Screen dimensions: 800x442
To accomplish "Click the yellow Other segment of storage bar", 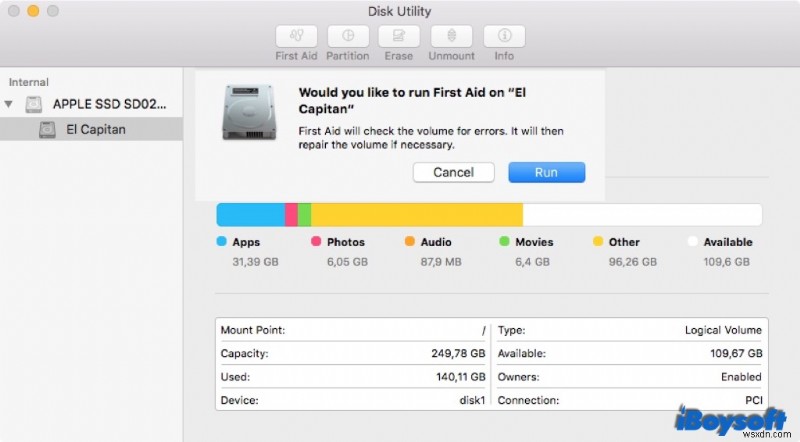I will (417, 214).
